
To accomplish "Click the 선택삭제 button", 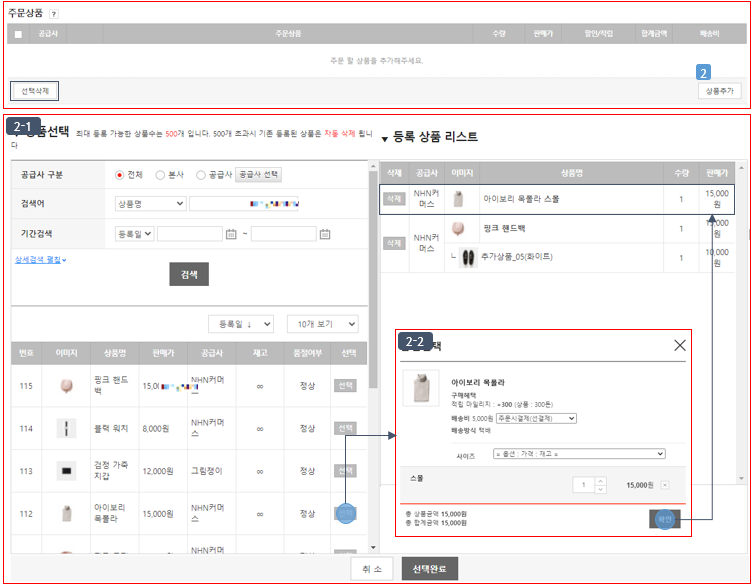I will [x=35, y=91].
